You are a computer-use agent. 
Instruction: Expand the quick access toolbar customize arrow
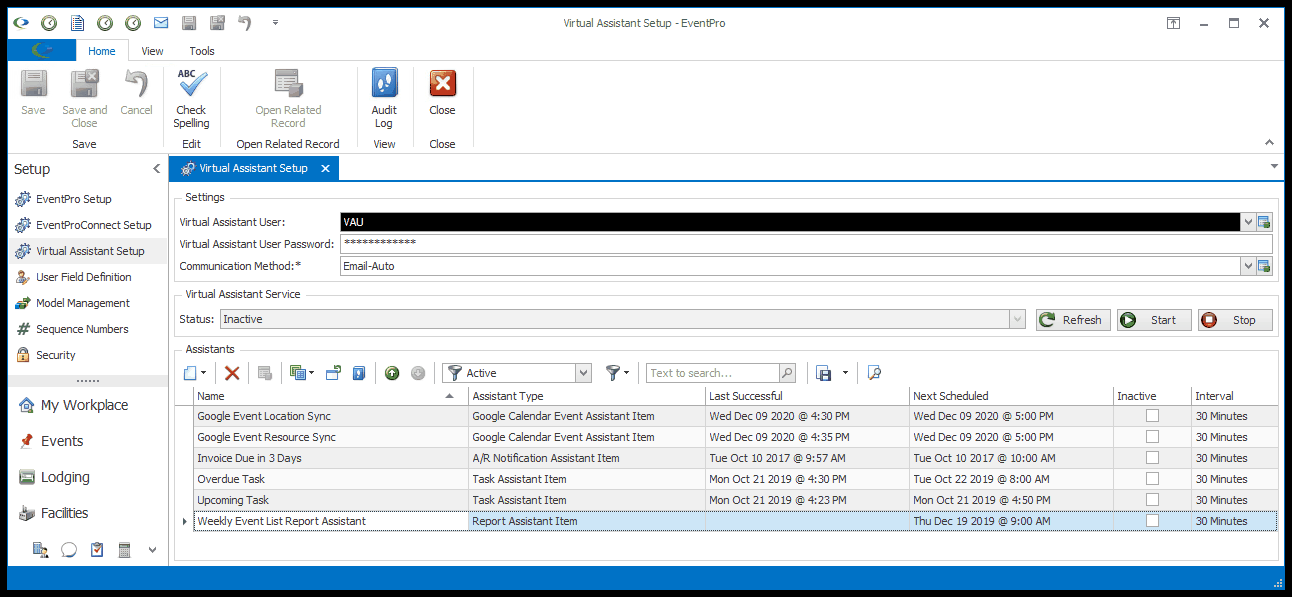pos(275,23)
